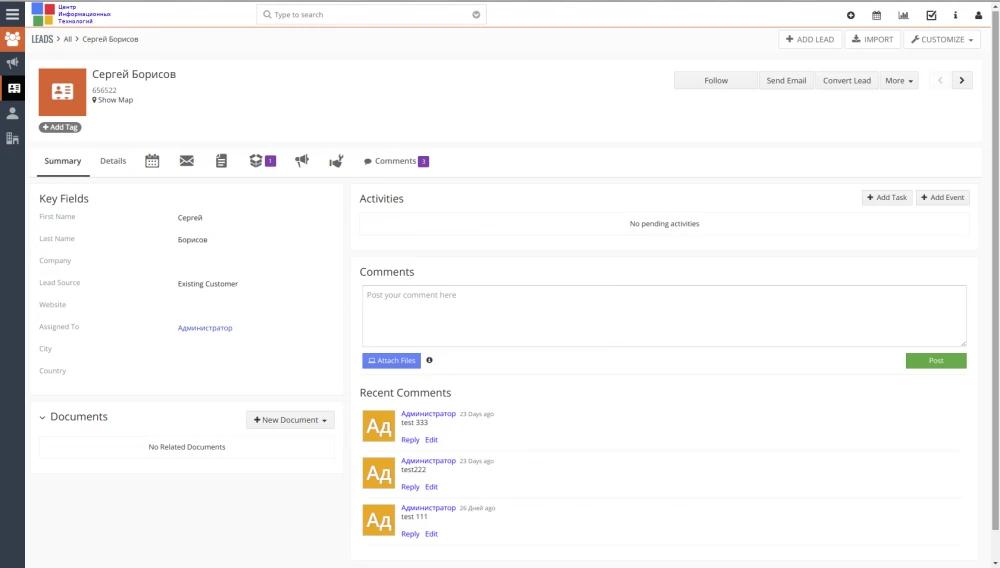Click the Add Task button

(x=887, y=198)
